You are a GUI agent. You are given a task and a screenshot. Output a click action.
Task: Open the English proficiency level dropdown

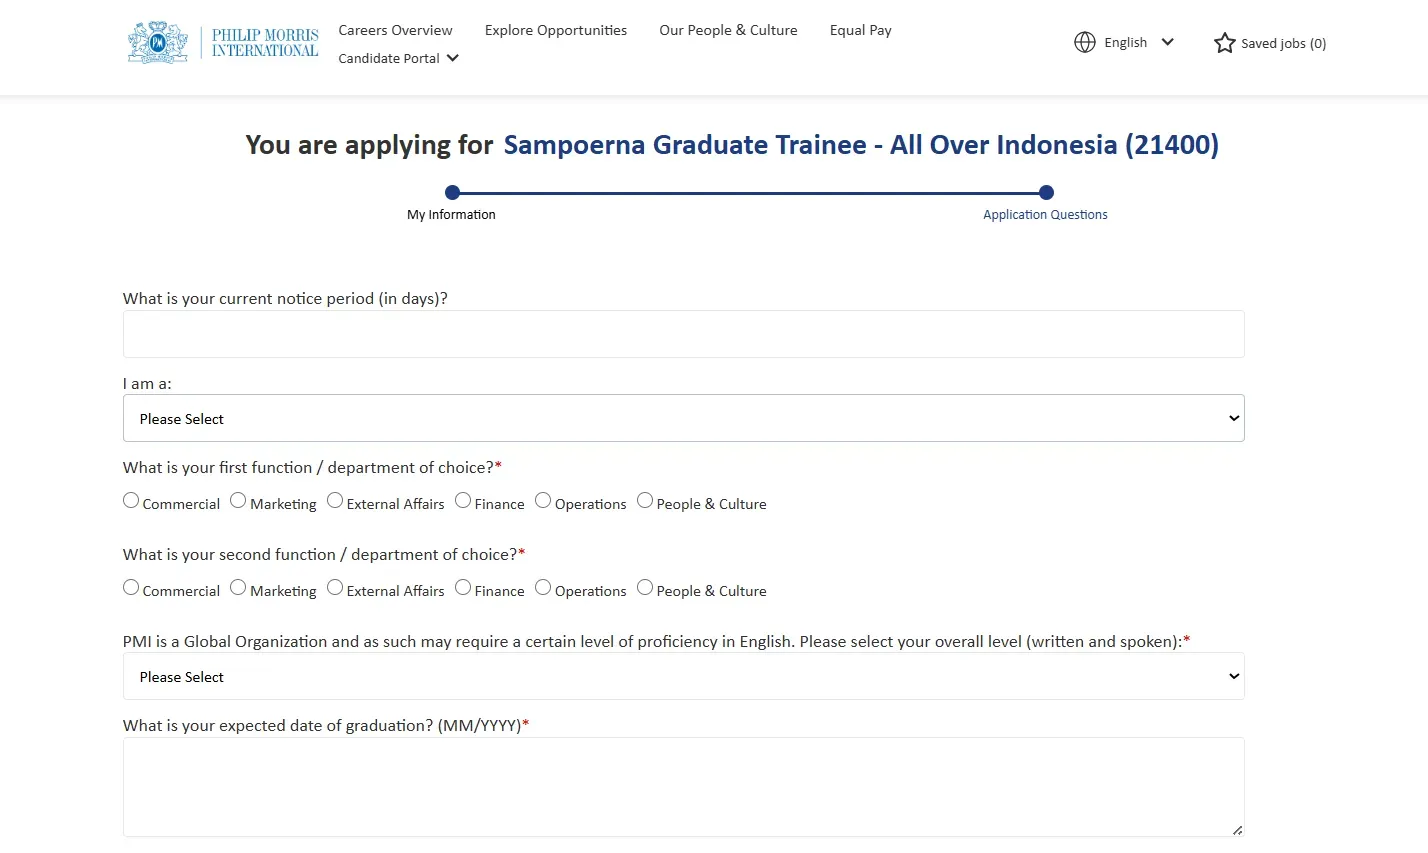pyautogui.click(x=683, y=676)
